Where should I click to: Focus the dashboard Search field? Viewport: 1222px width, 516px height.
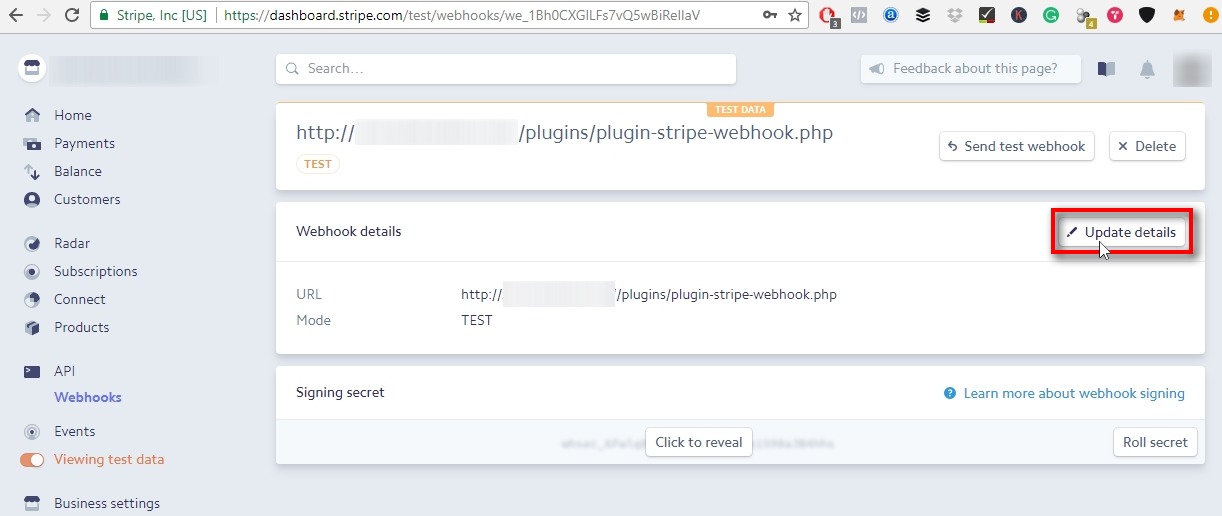(506, 69)
